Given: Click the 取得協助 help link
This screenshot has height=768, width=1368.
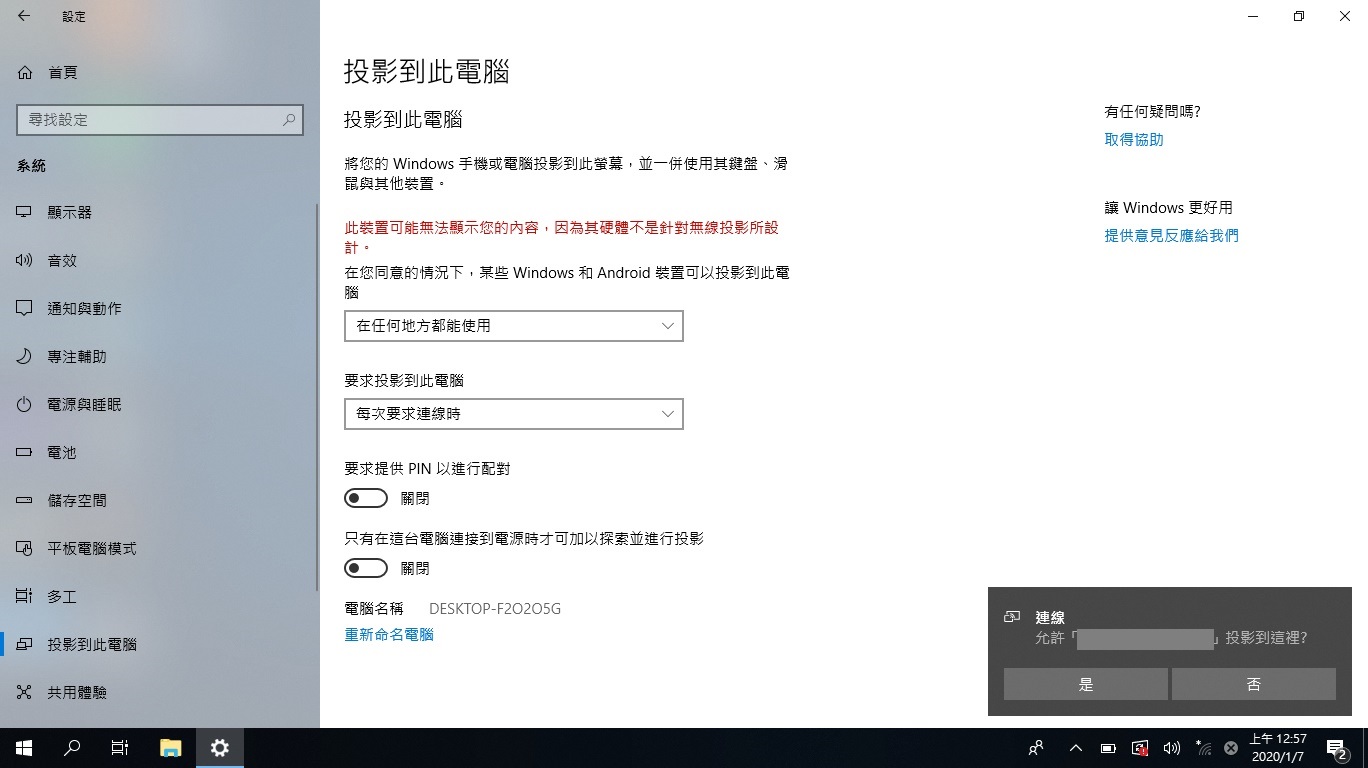Looking at the screenshot, I should (1134, 140).
